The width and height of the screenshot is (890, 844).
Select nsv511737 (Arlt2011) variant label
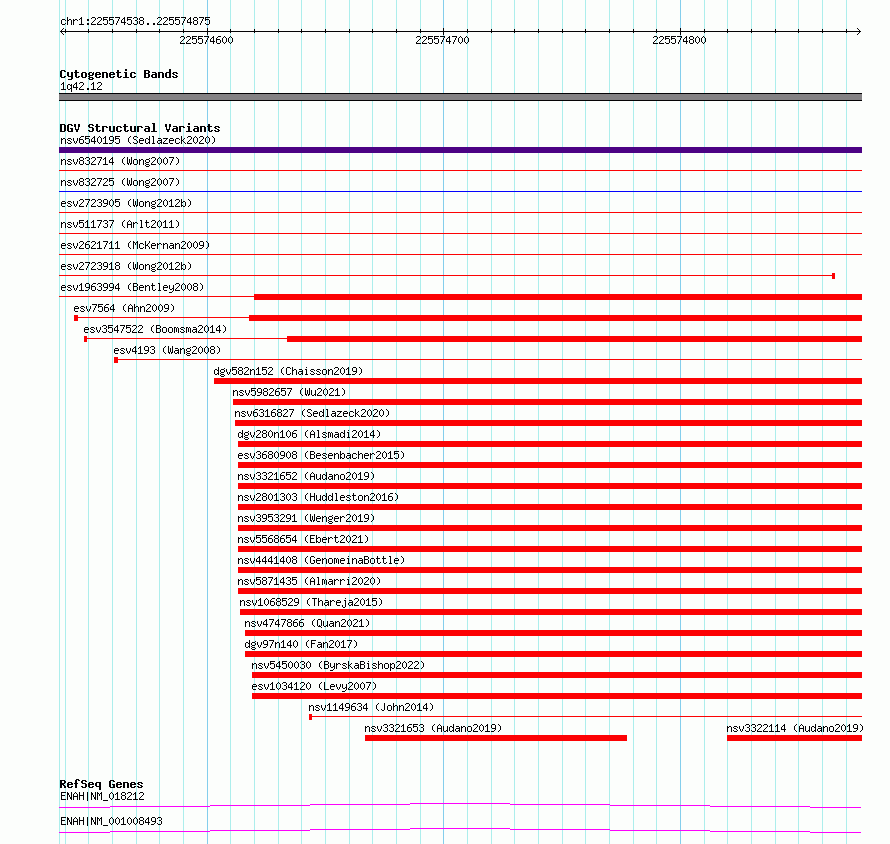coord(120,224)
